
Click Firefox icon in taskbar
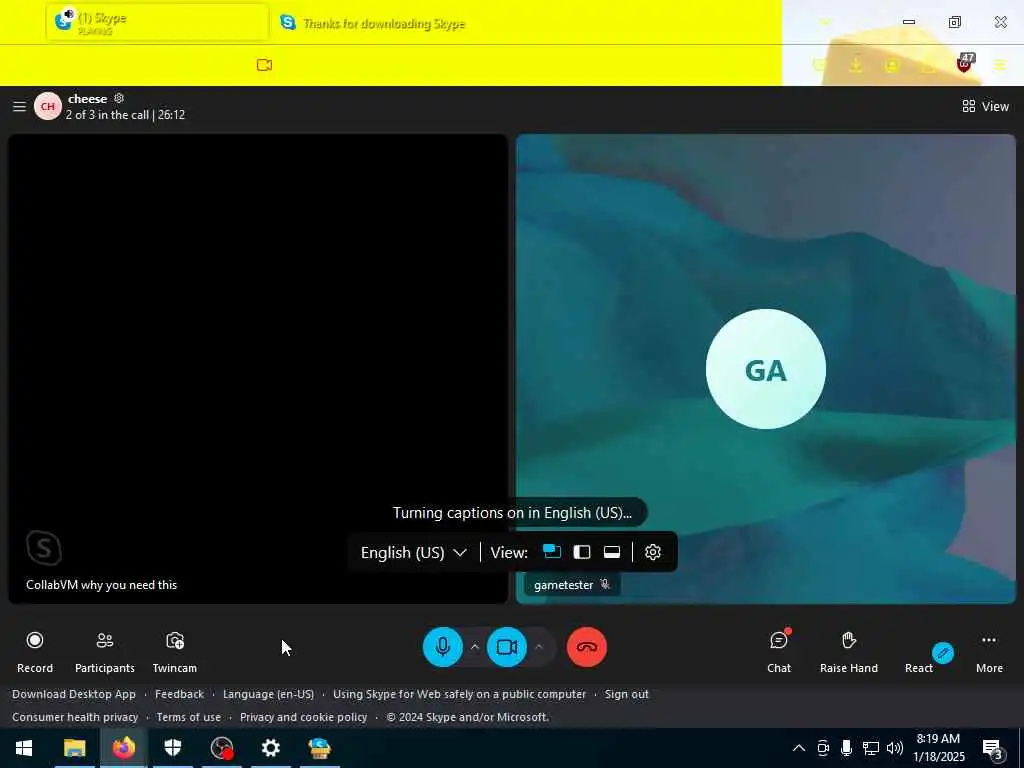123,748
